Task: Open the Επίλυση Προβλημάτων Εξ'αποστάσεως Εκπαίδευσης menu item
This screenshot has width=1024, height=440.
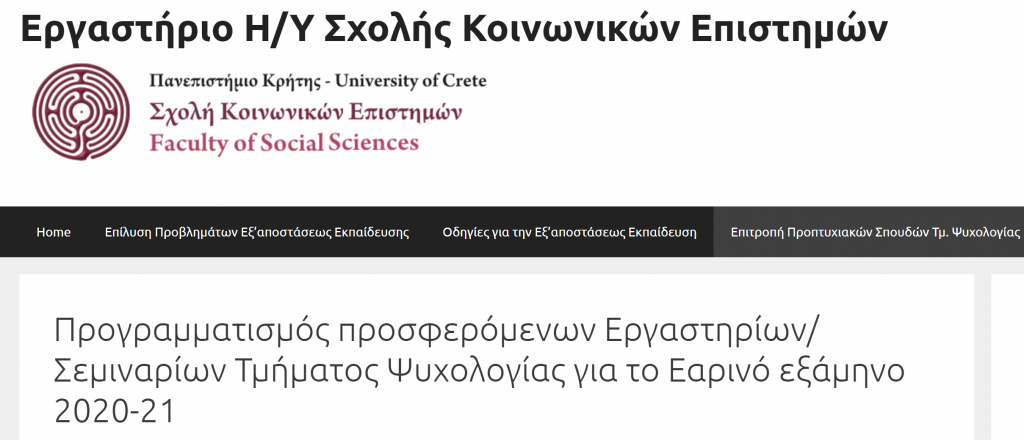Action: pos(257,232)
